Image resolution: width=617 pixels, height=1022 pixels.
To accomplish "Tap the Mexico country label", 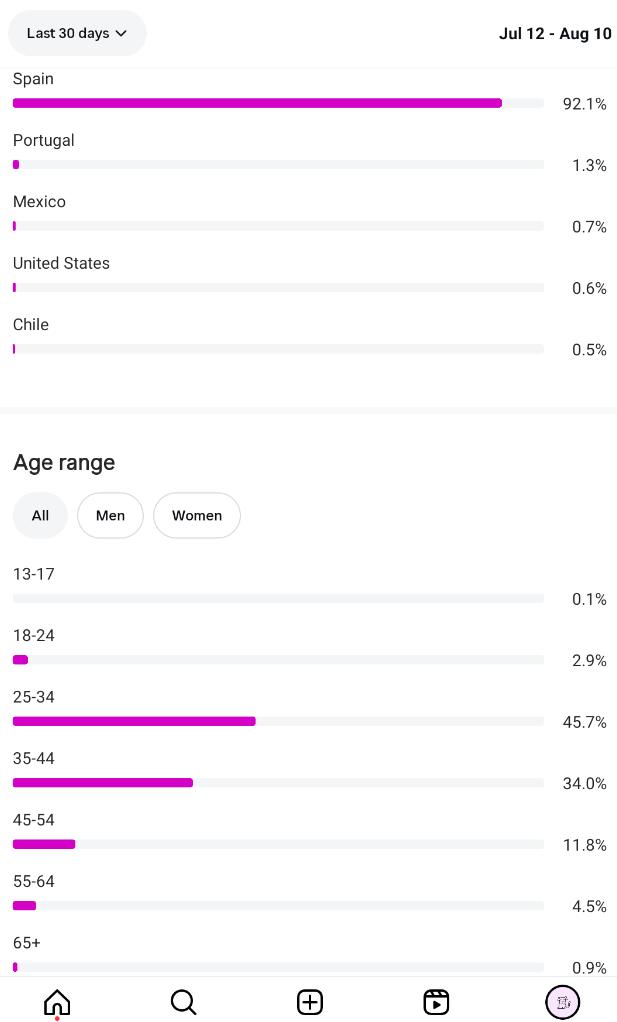I will click(39, 202).
